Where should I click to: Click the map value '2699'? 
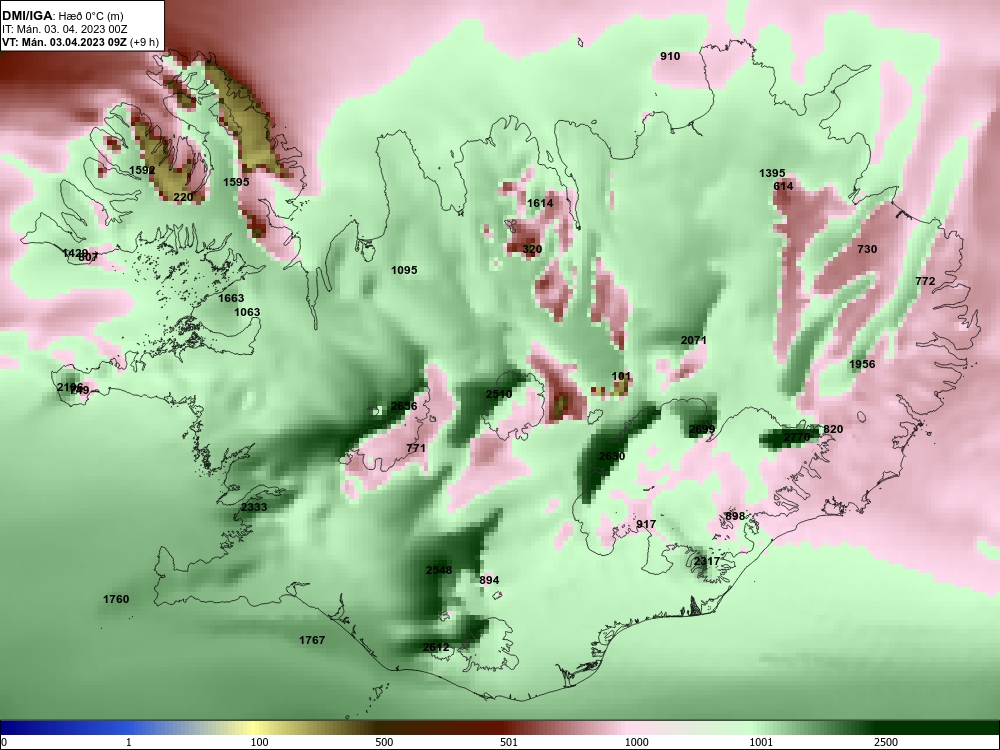click(702, 429)
